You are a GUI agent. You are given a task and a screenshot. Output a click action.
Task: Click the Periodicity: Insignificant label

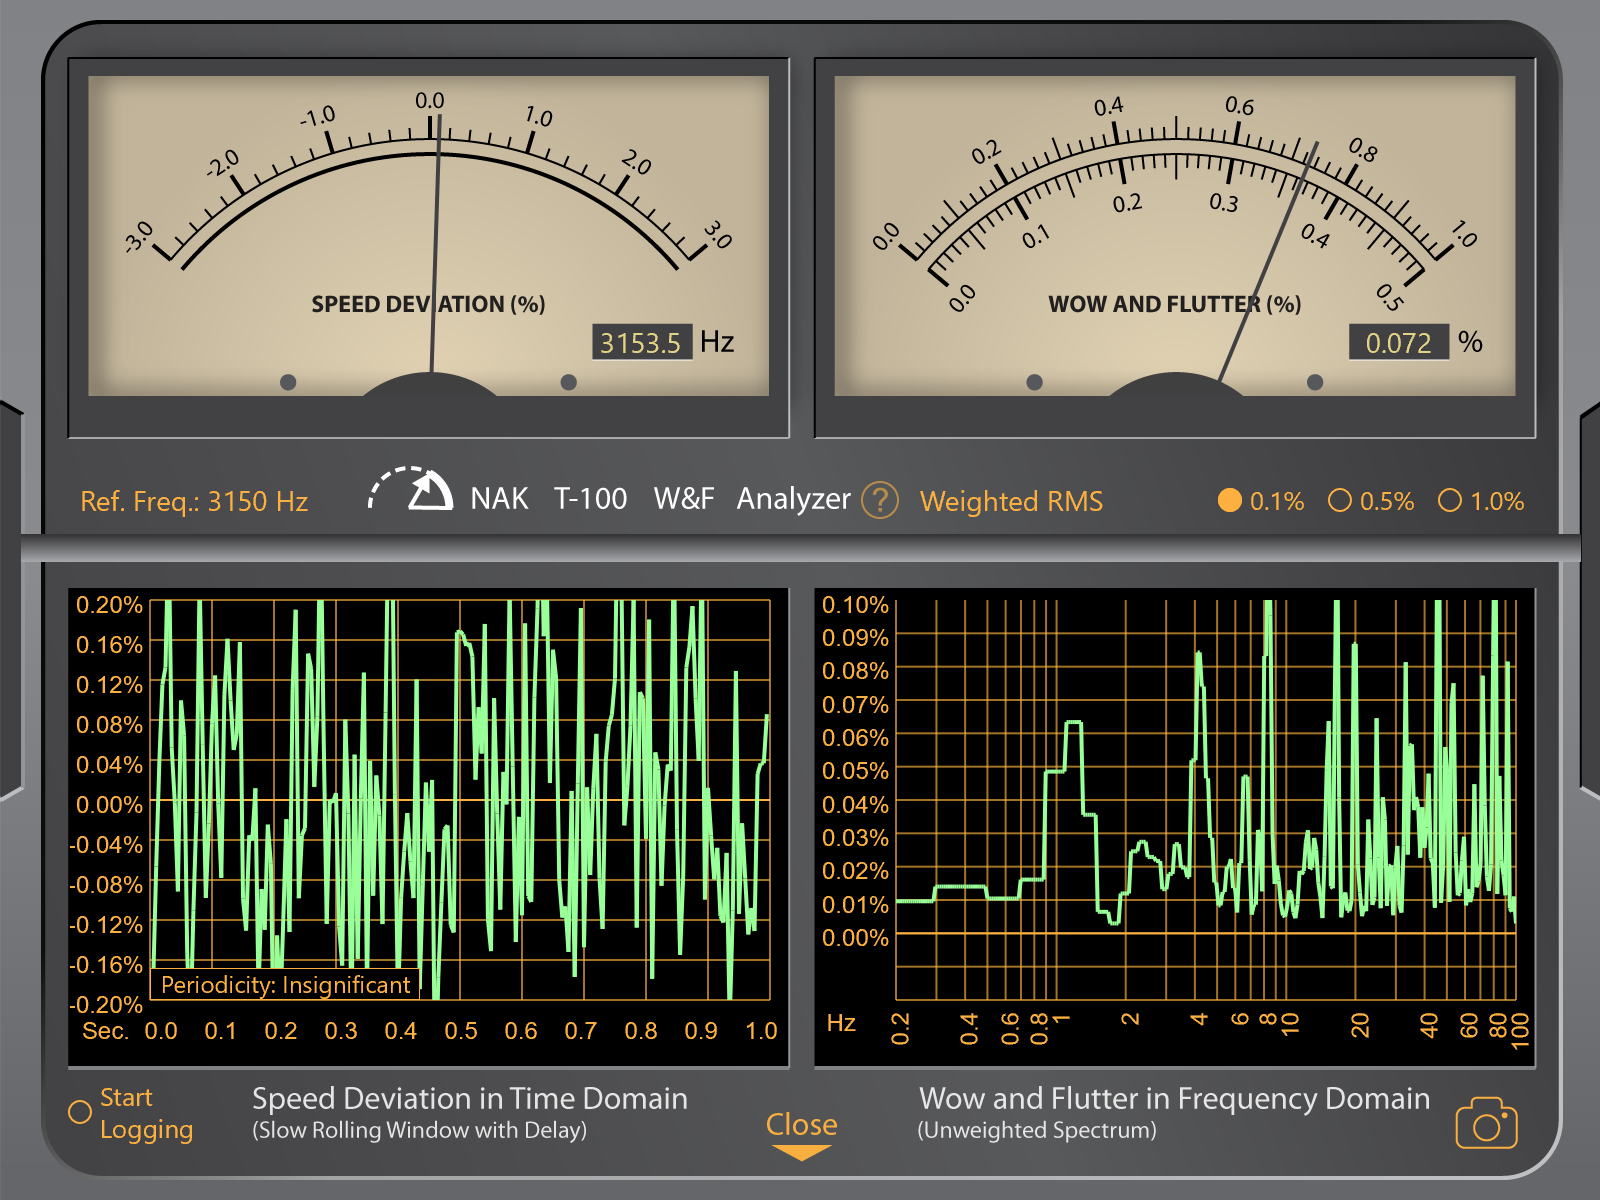tap(285, 985)
